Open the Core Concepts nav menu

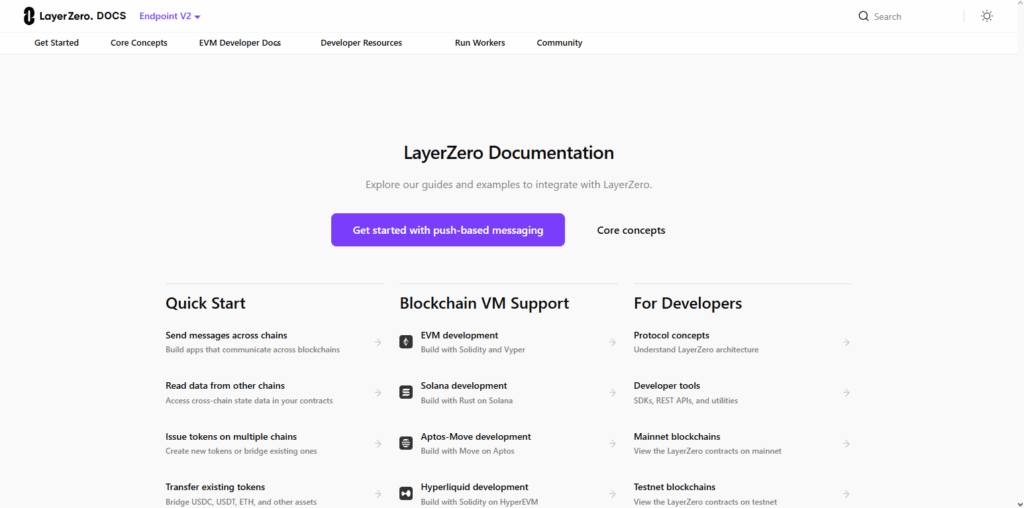[x=138, y=42]
